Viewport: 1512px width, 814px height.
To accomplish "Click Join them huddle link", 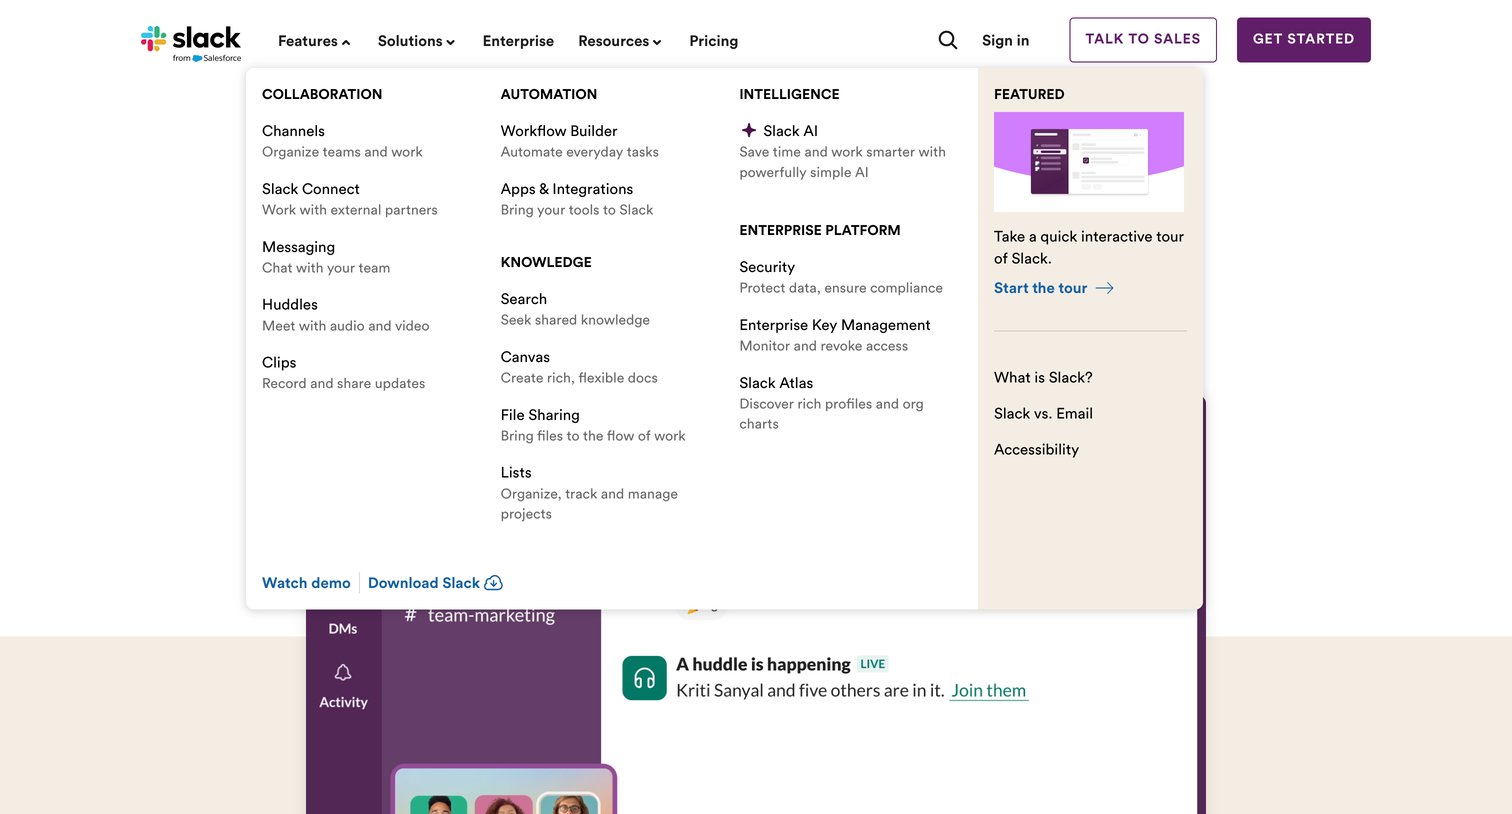I will pos(988,690).
